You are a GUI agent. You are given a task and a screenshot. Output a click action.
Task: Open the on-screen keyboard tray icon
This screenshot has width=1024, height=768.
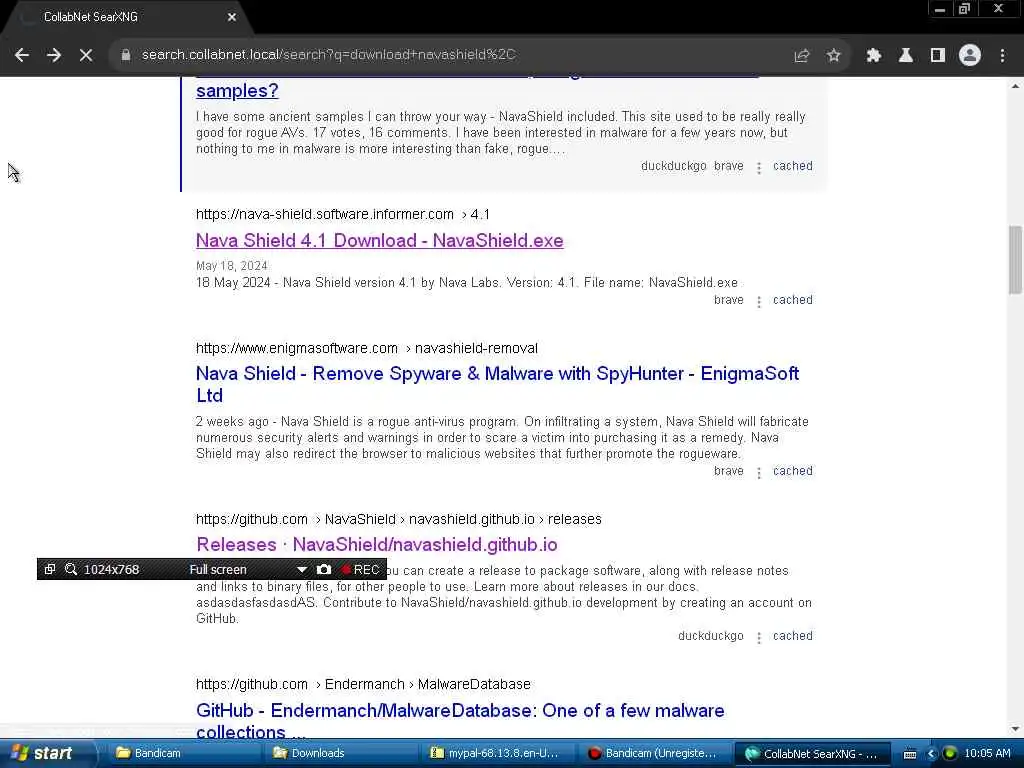click(x=910, y=754)
